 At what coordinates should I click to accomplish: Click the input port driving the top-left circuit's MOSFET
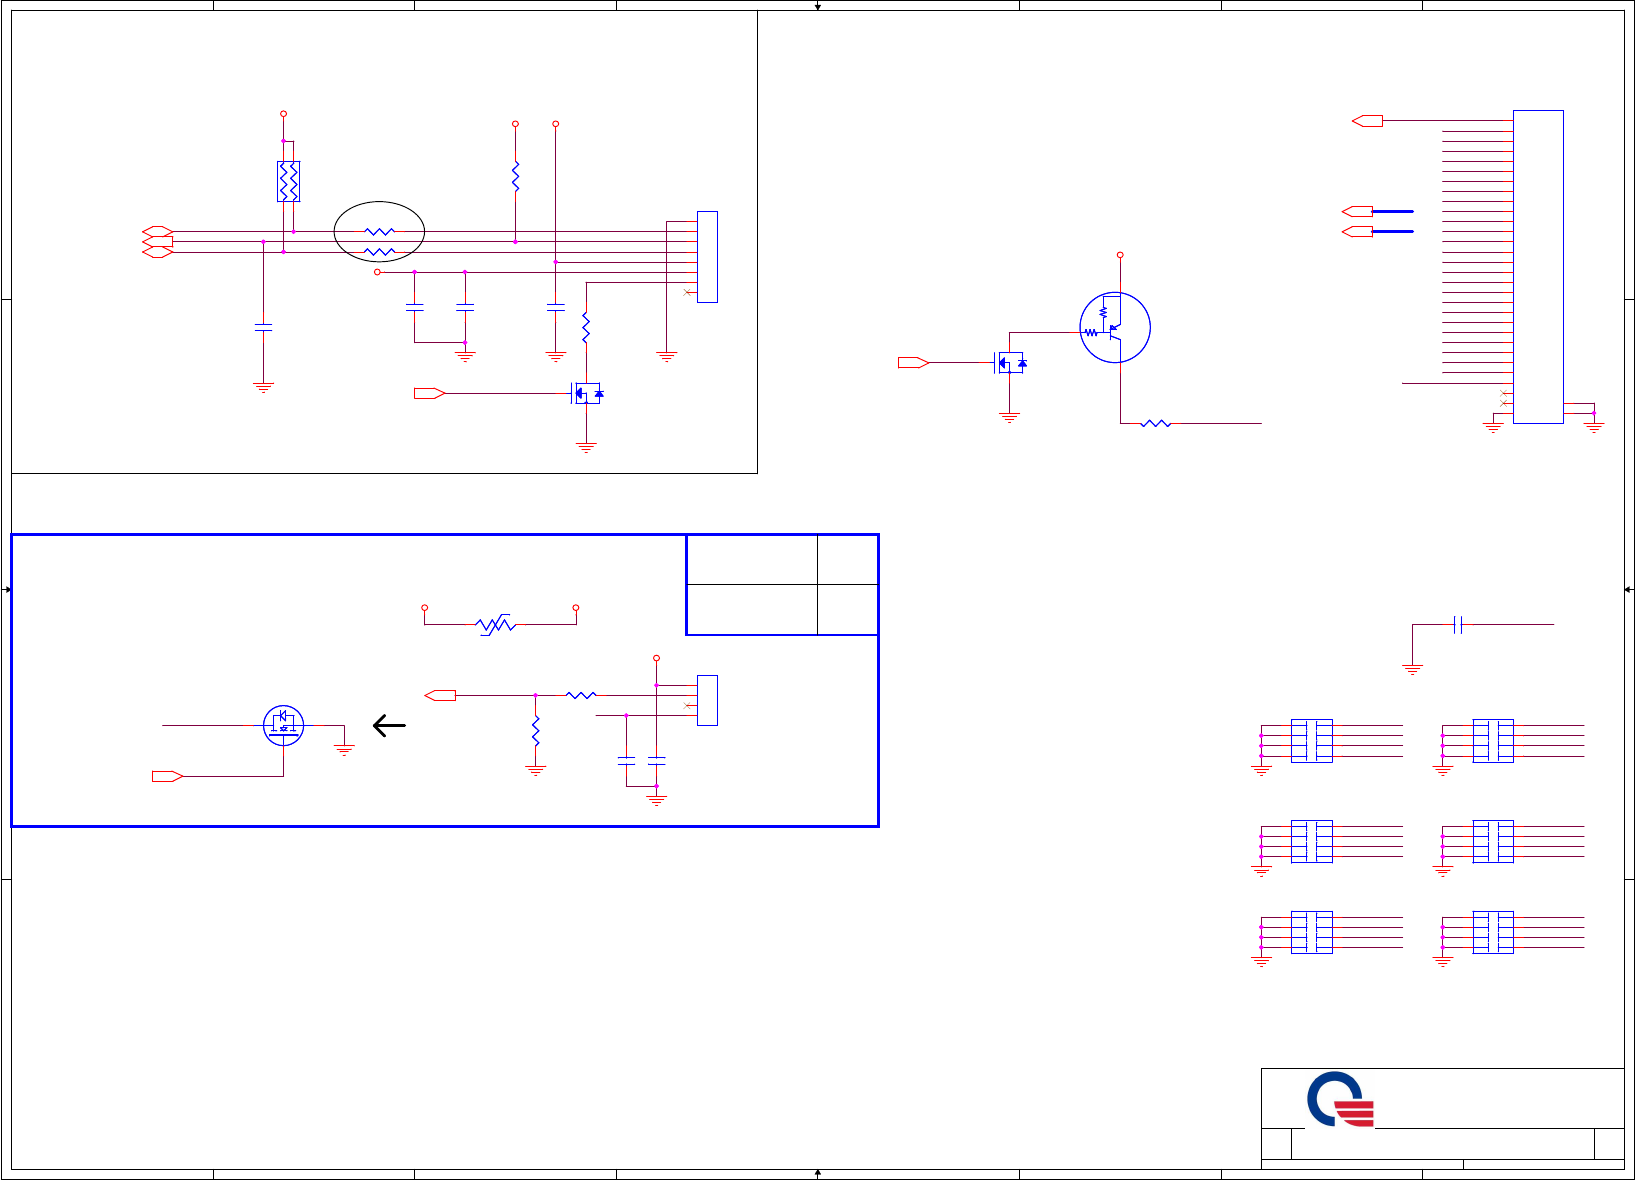point(430,394)
